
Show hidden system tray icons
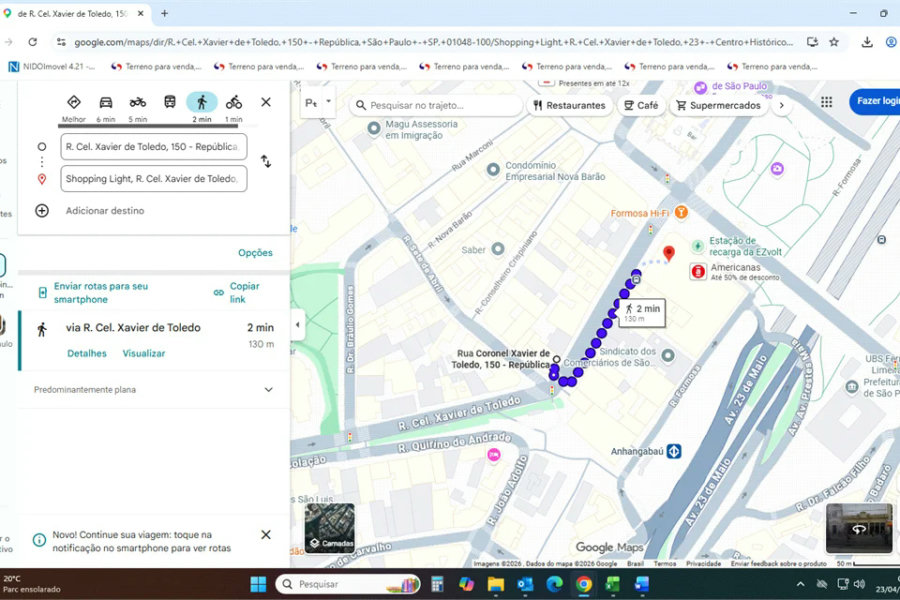click(x=800, y=584)
